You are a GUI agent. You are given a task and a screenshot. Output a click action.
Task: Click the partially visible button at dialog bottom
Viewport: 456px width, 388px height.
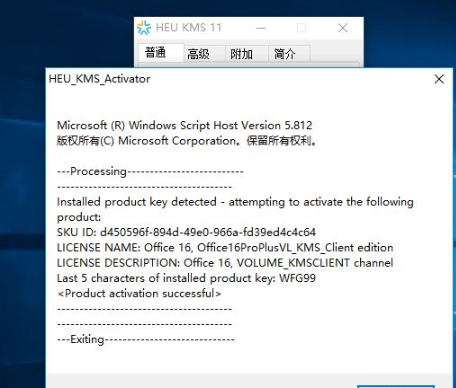click(396, 386)
